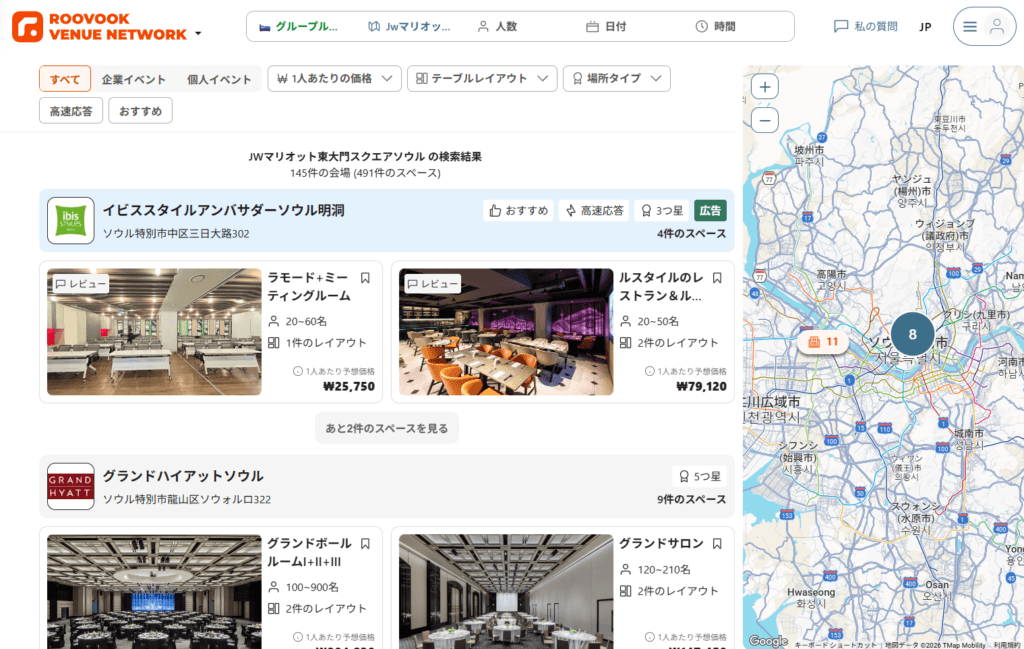Click the user profile avatar icon
The height and width of the screenshot is (649, 1024).
997,27
